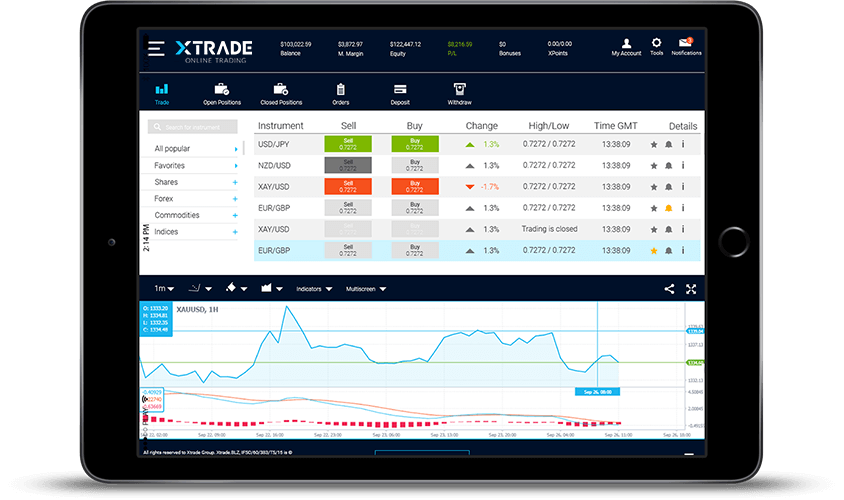Toggle favorite star on the USD/JPY row

coord(654,144)
